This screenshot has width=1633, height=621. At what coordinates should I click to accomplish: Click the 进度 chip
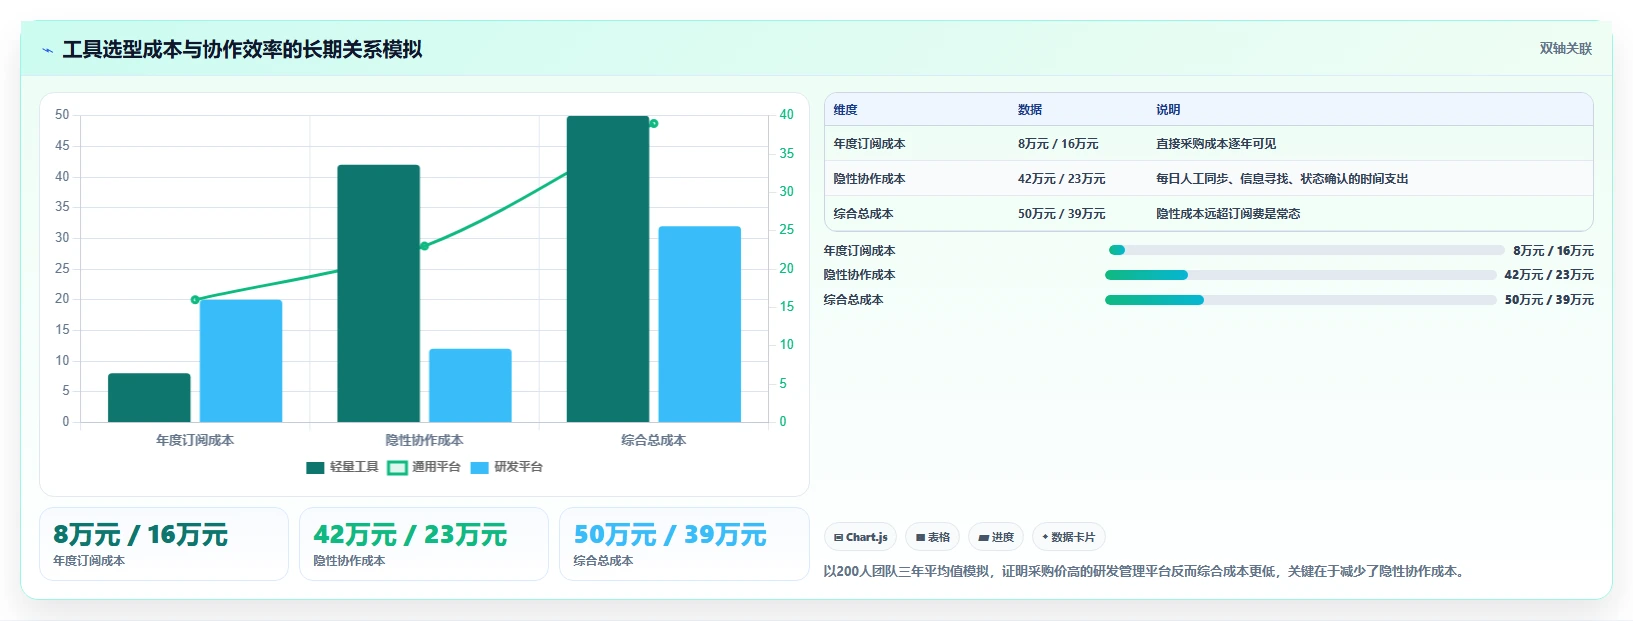pyautogui.click(x=996, y=537)
